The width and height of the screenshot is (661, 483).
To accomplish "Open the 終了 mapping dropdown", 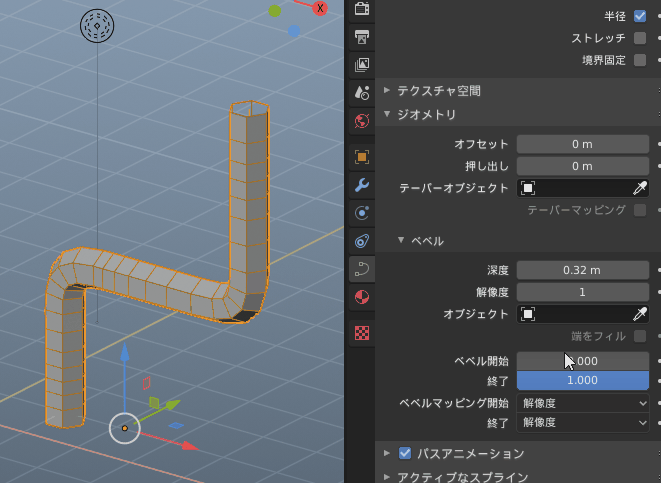I will pyautogui.click(x=583, y=422).
